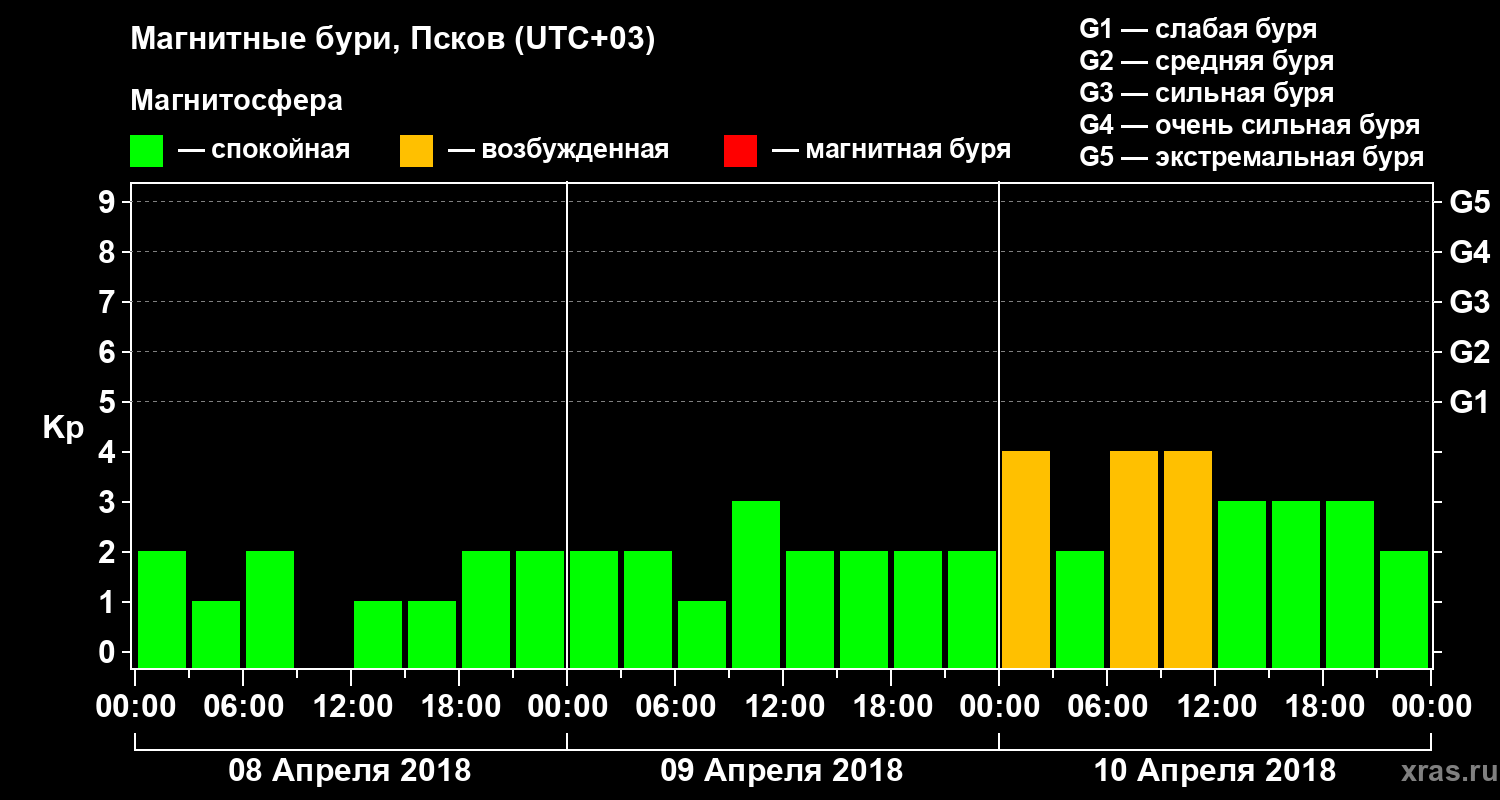Click the '18:00' time label under 08 Апреля

(459, 707)
